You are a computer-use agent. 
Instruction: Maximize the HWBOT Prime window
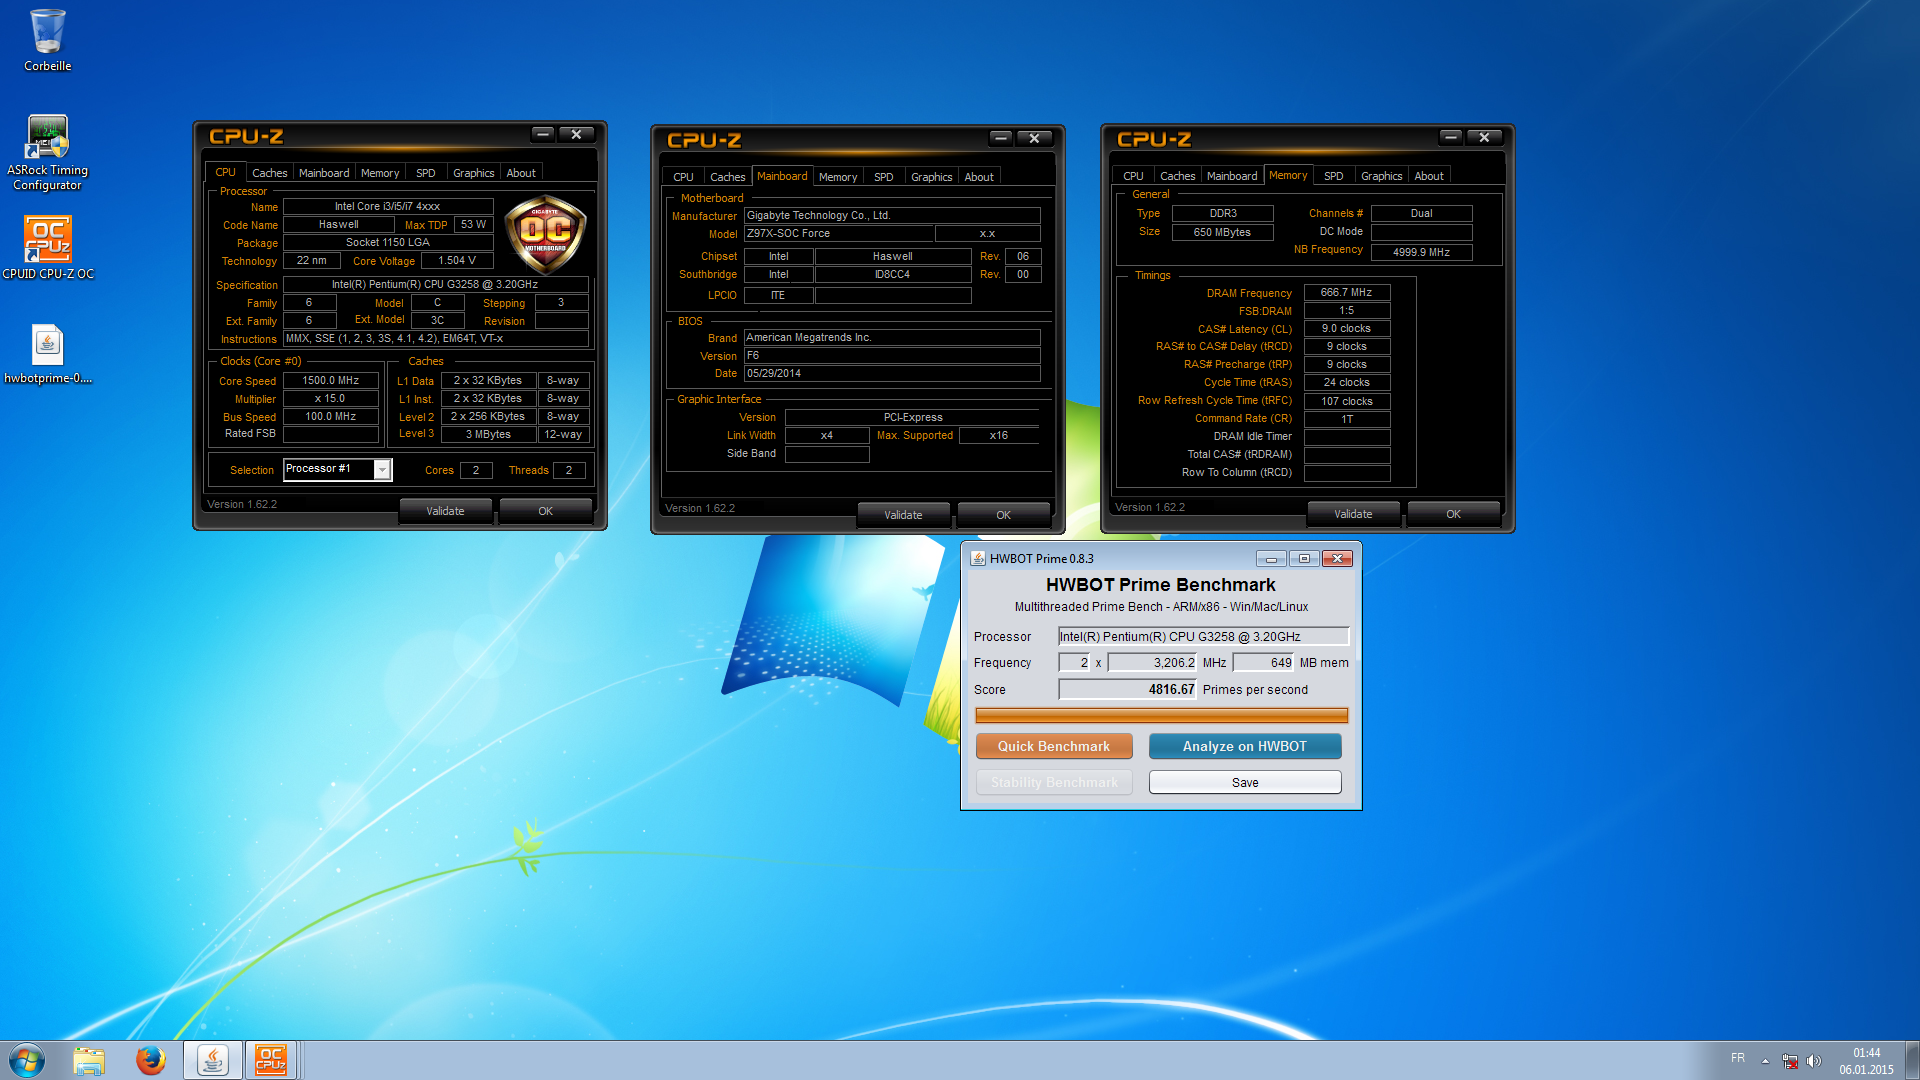pos(1304,559)
